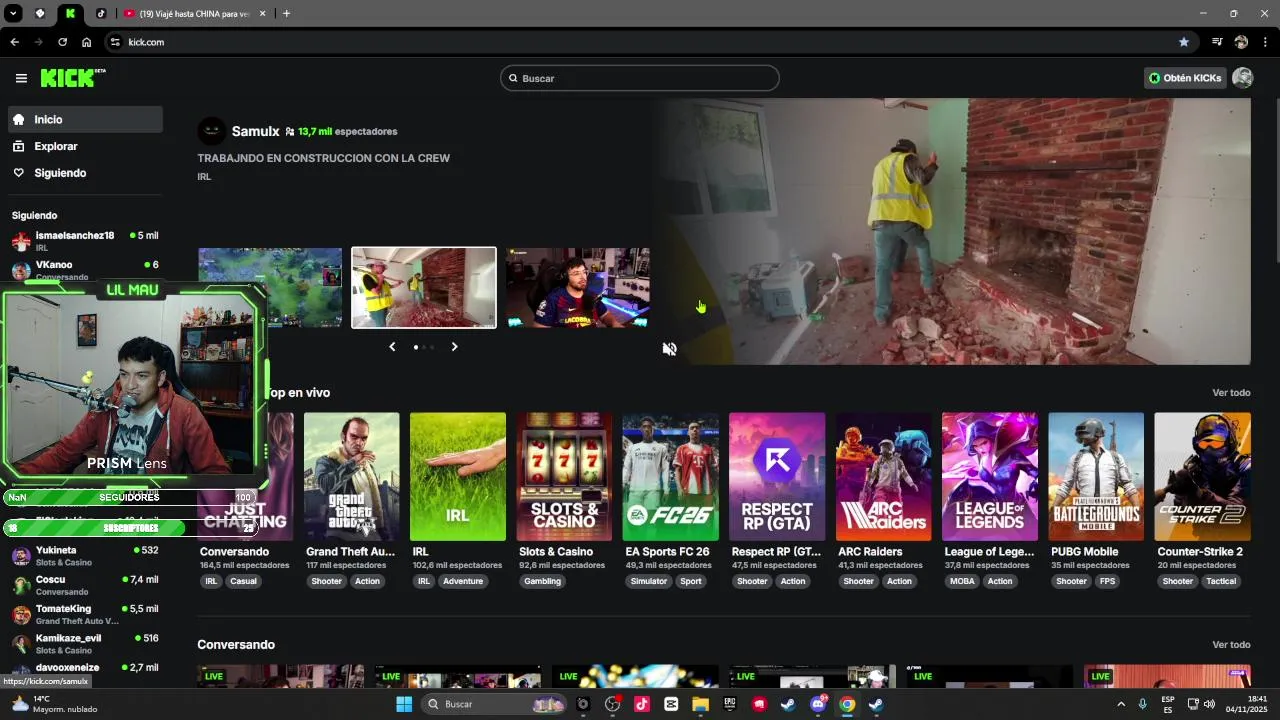Open Counter-Strike 2 category card
Image resolution: width=1280 pixels, height=720 pixels.
(x=1203, y=477)
